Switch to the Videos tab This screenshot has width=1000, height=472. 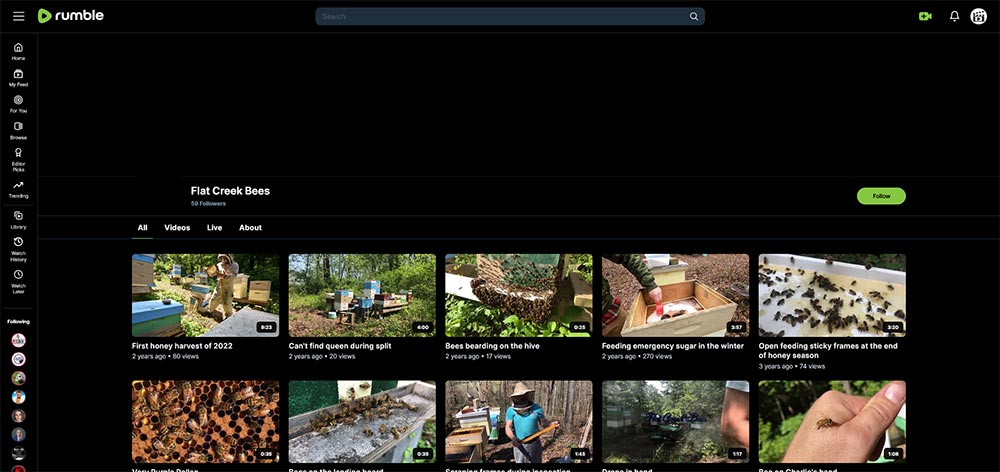(177, 228)
